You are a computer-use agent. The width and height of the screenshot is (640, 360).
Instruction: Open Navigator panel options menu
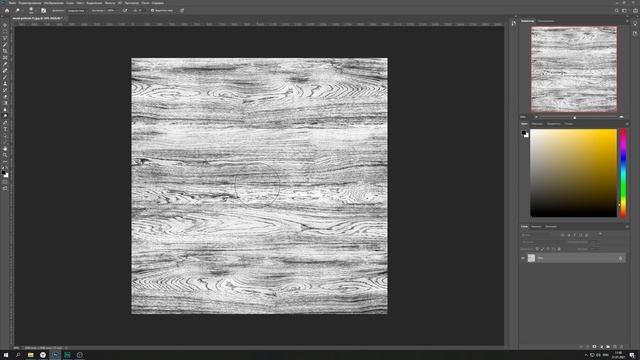pyautogui.click(x=627, y=21)
